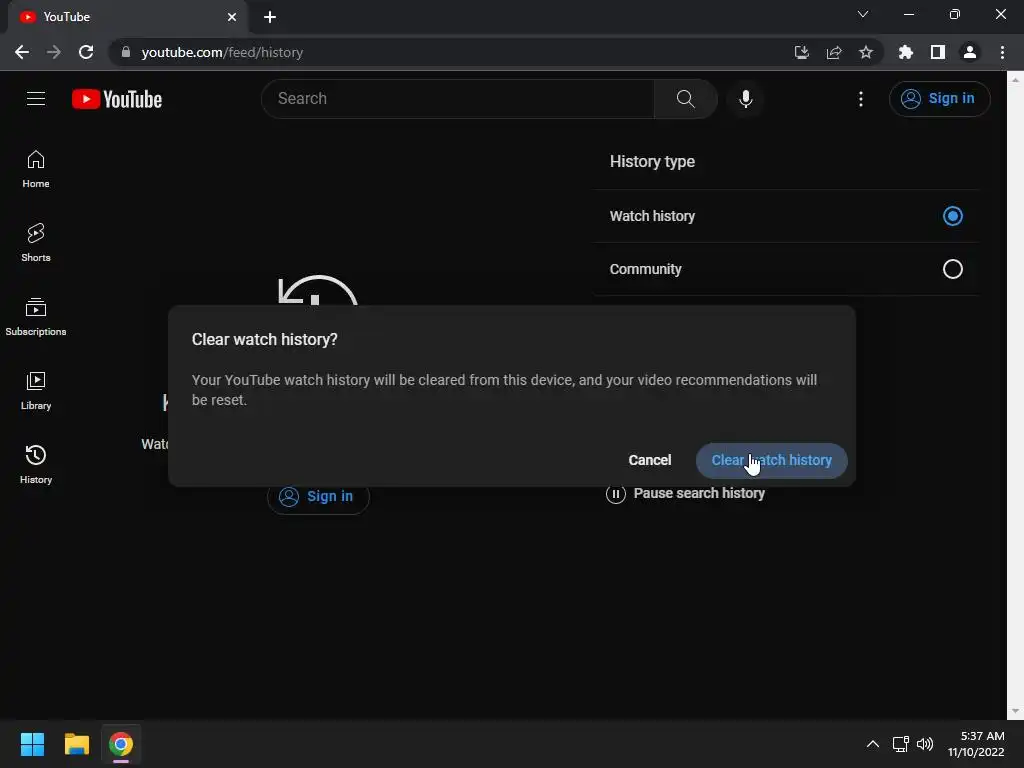Viewport: 1024px width, 768px height.
Task: Close the YouTube tab
Action: 232,17
